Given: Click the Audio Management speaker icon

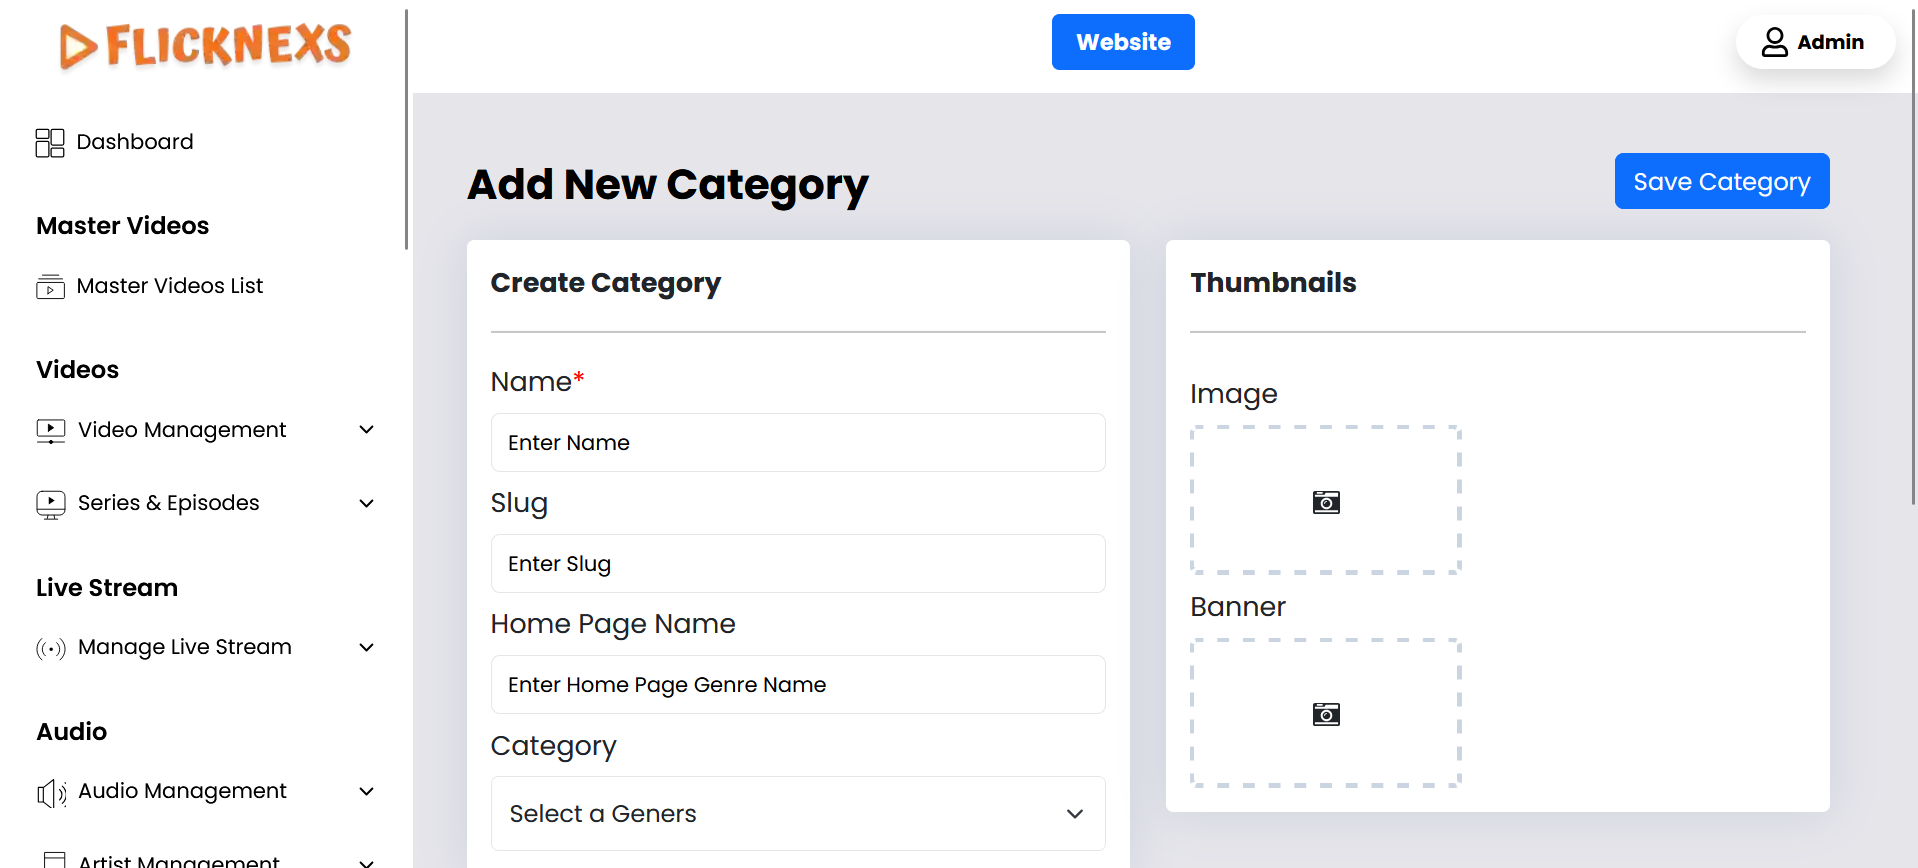Looking at the screenshot, I should (x=50, y=793).
